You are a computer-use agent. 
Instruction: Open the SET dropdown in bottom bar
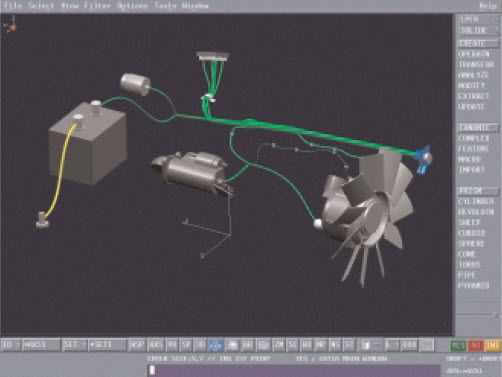tap(74, 345)
